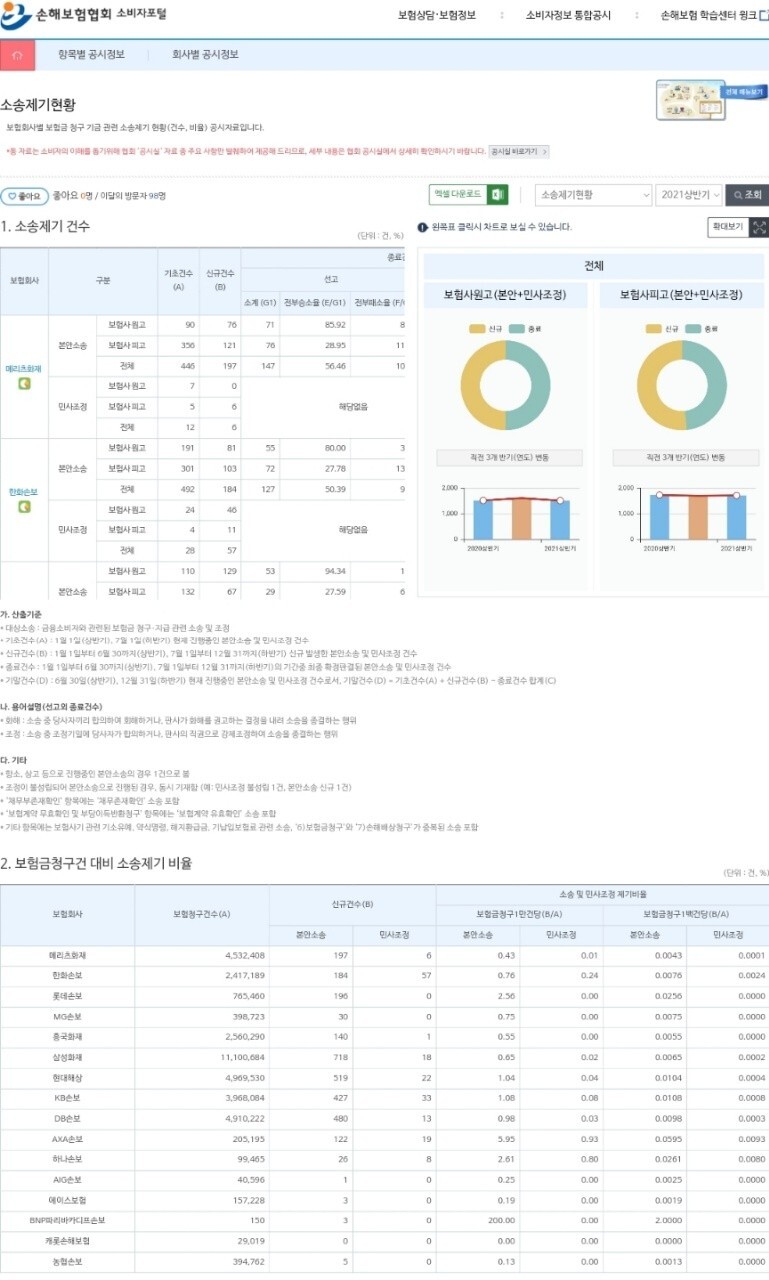Click the BNP파리바카디프손보 row

384,1220
